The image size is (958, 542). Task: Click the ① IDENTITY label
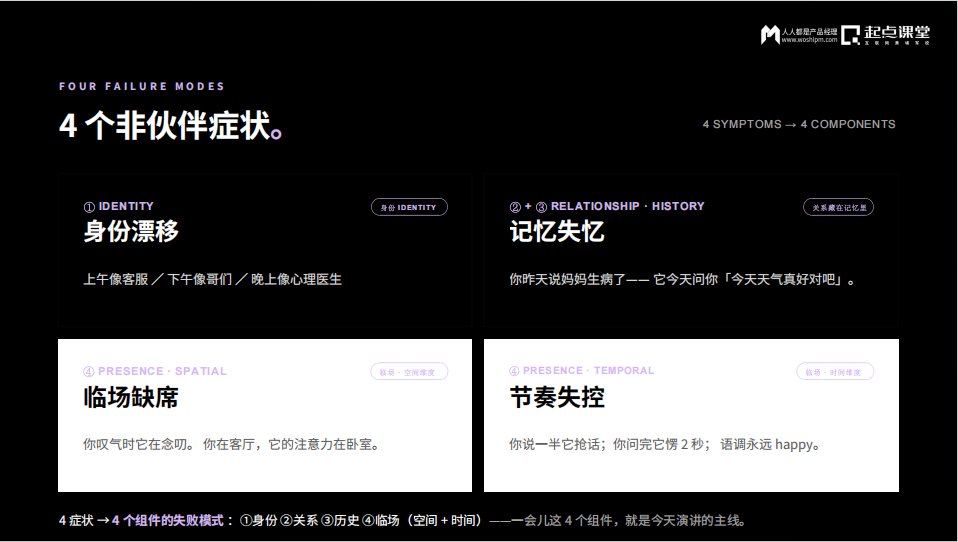(119, 207)
